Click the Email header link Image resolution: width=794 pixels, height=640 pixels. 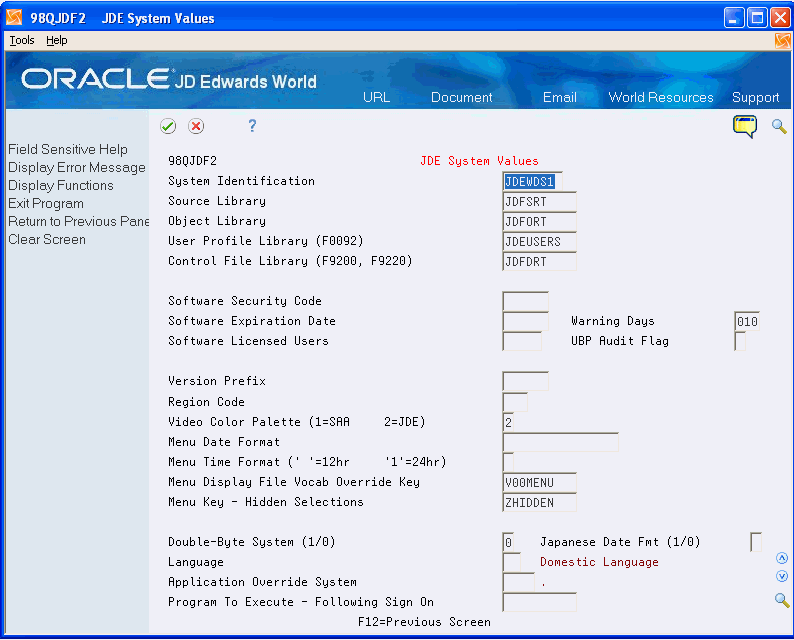click(x=560, y=97)
